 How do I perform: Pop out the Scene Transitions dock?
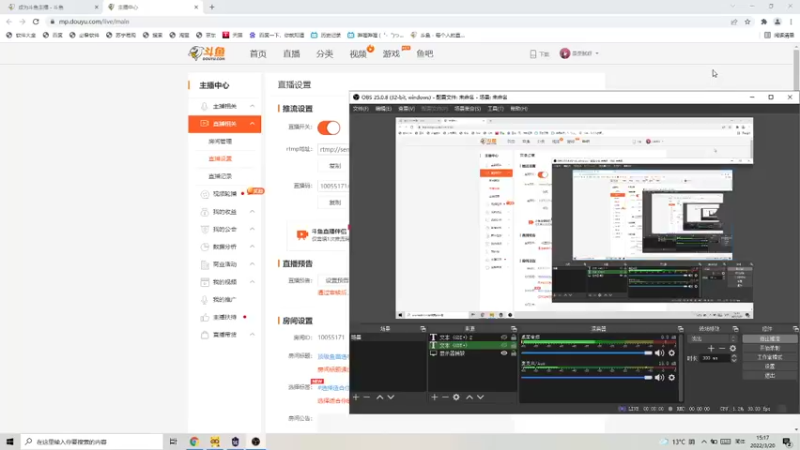[x=736, y=329]
